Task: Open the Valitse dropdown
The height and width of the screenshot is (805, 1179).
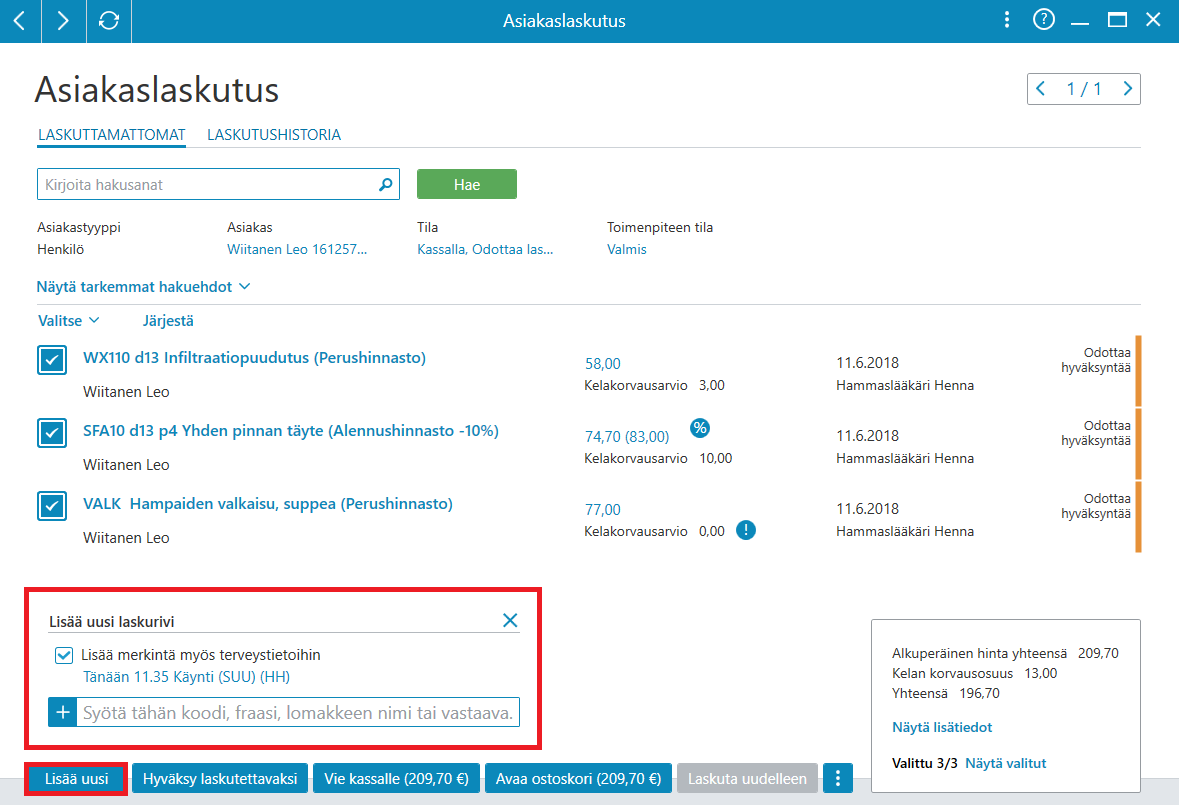Action: point(68,321)
